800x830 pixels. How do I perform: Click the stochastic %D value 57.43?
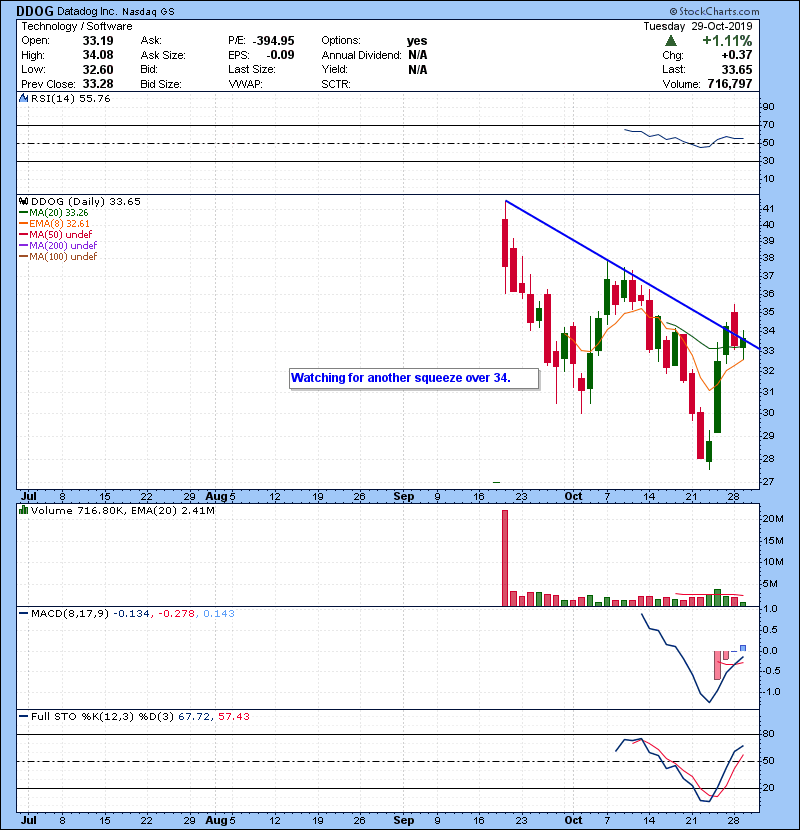pos(233,717)
